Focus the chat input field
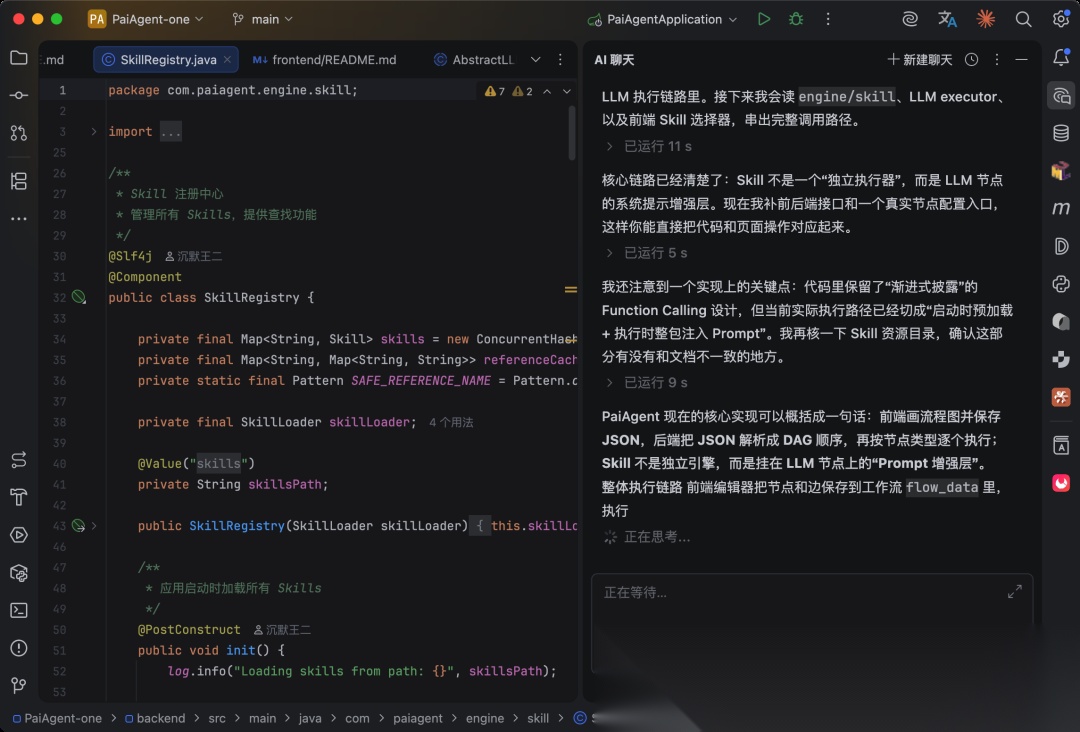This screenshot has width=1080, height=732. click(x=812, y=623)
